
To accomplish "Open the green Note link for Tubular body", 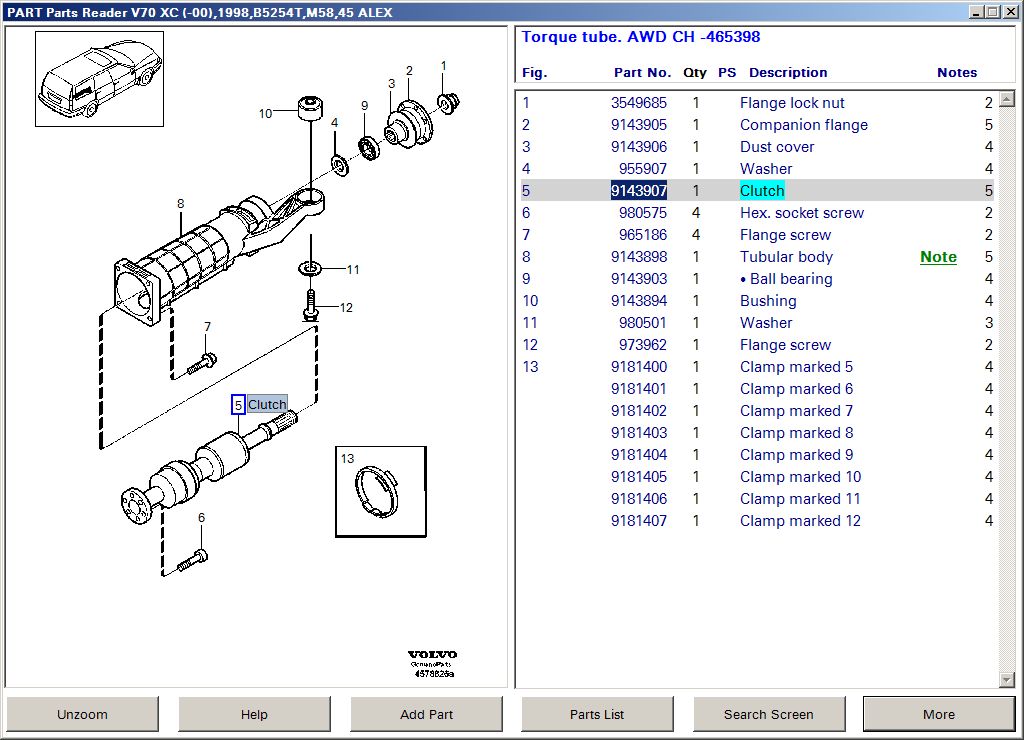I will click(938, 257).
